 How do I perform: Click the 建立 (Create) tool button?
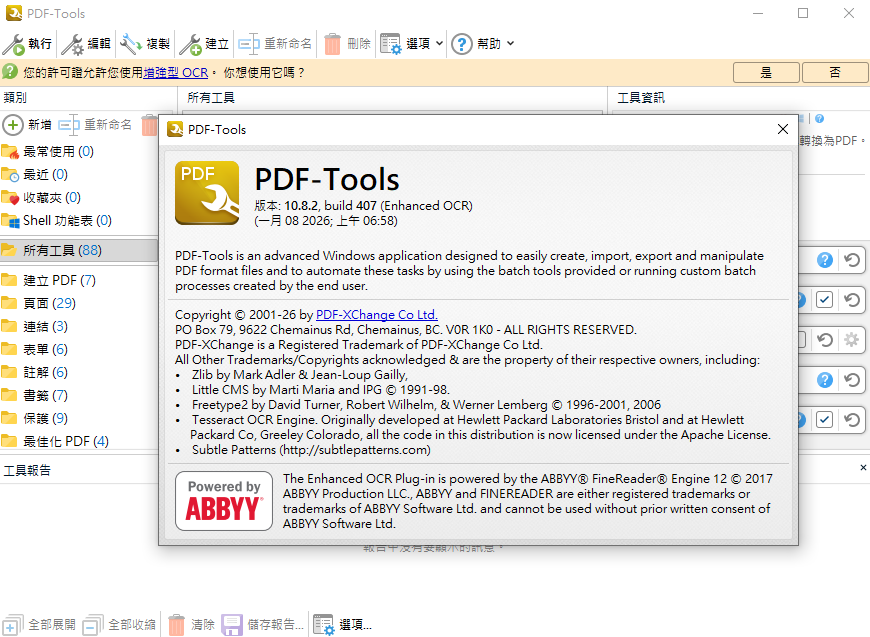click(204, 44)
